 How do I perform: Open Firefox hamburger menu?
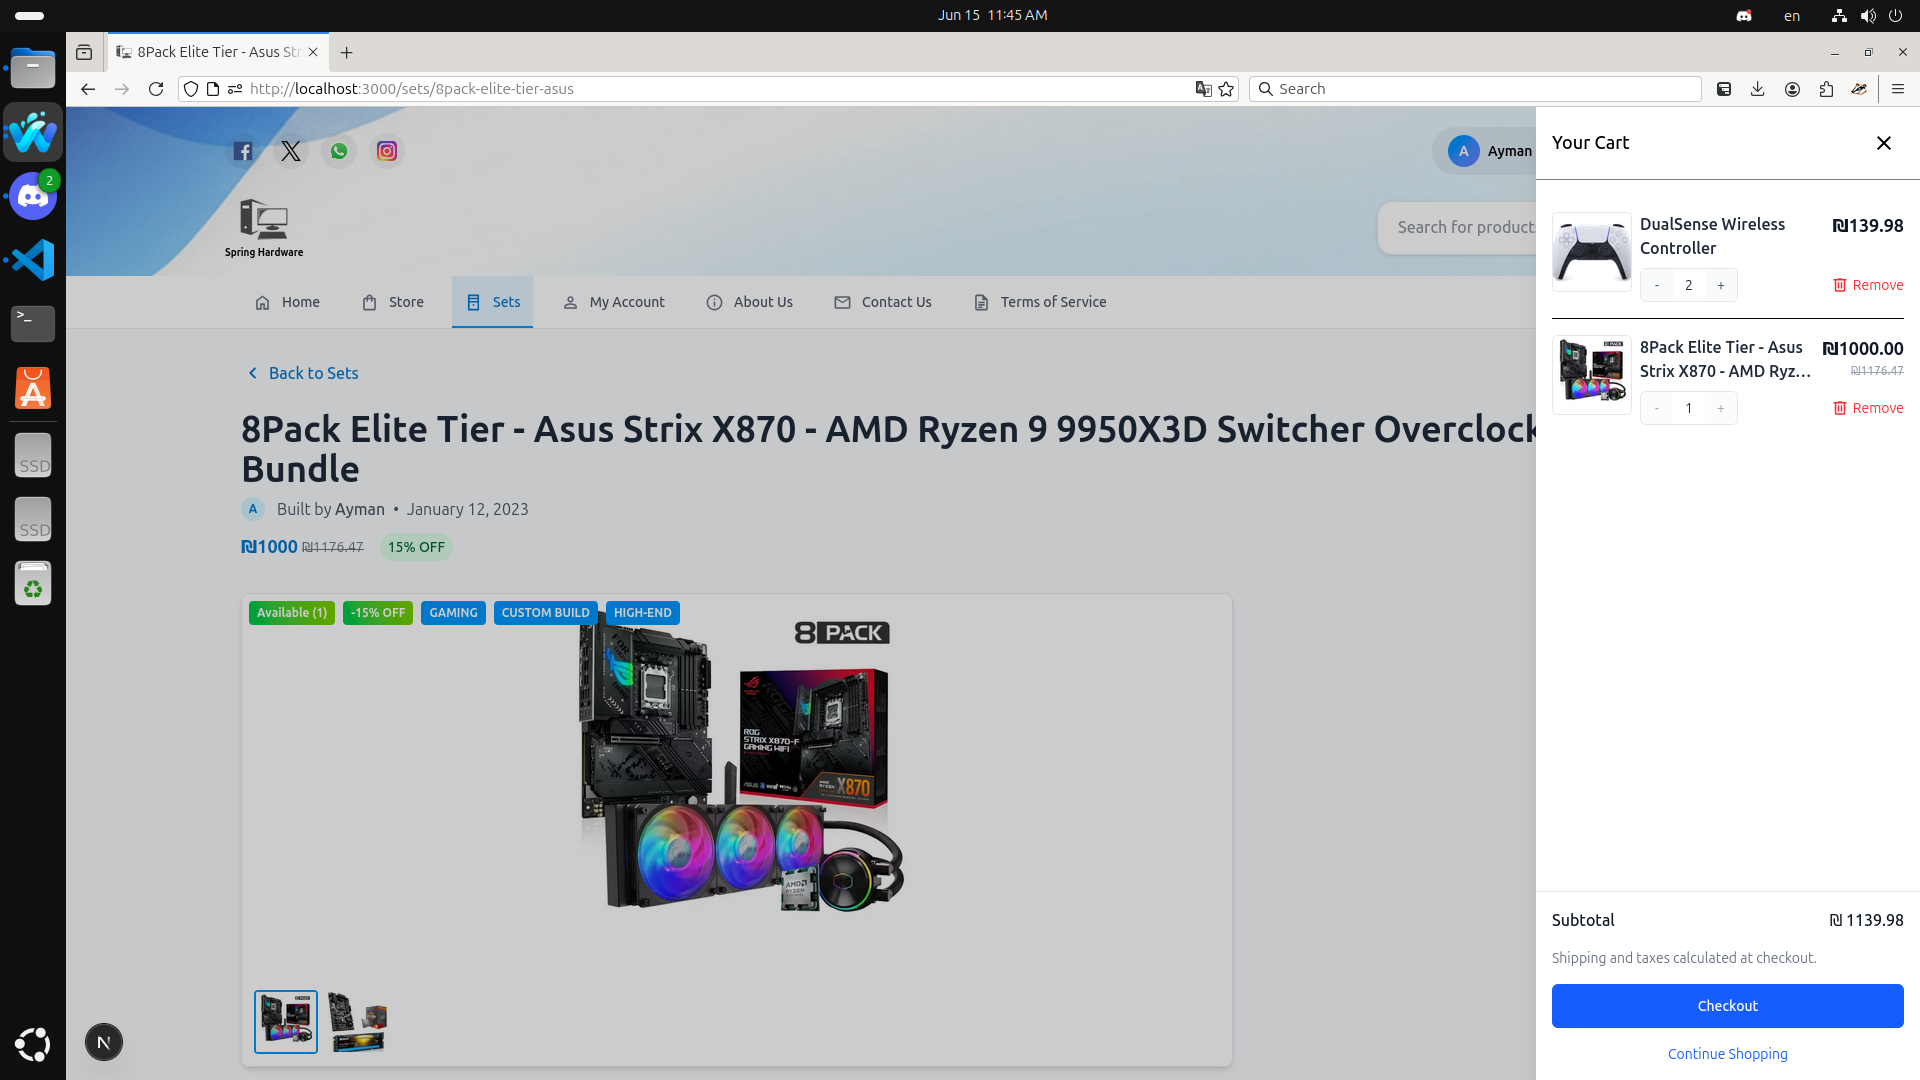1898,89
